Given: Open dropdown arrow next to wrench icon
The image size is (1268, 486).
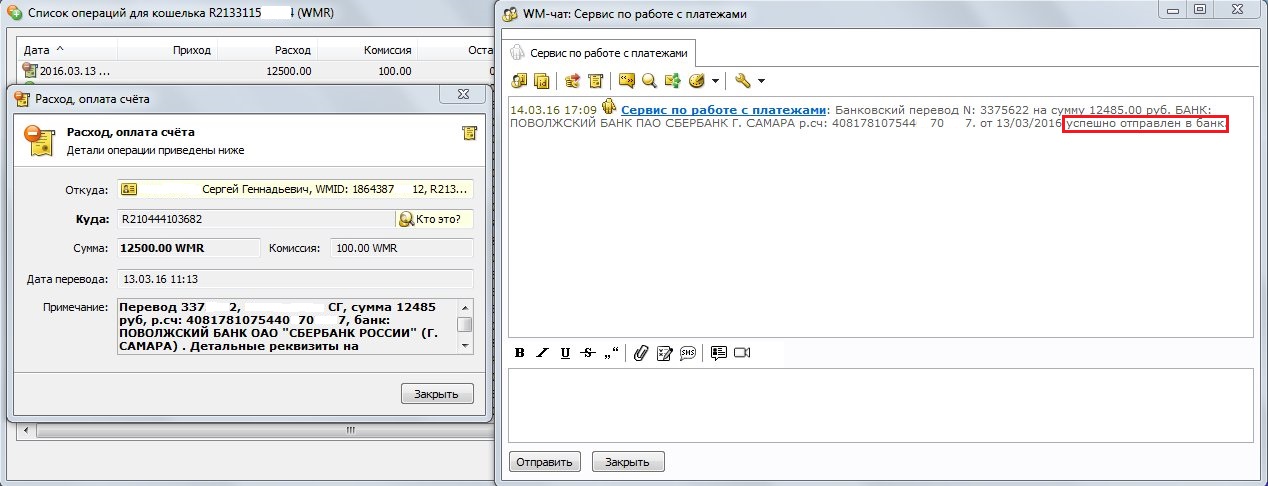Looking at the screenshot, I should tap(761, 81).
